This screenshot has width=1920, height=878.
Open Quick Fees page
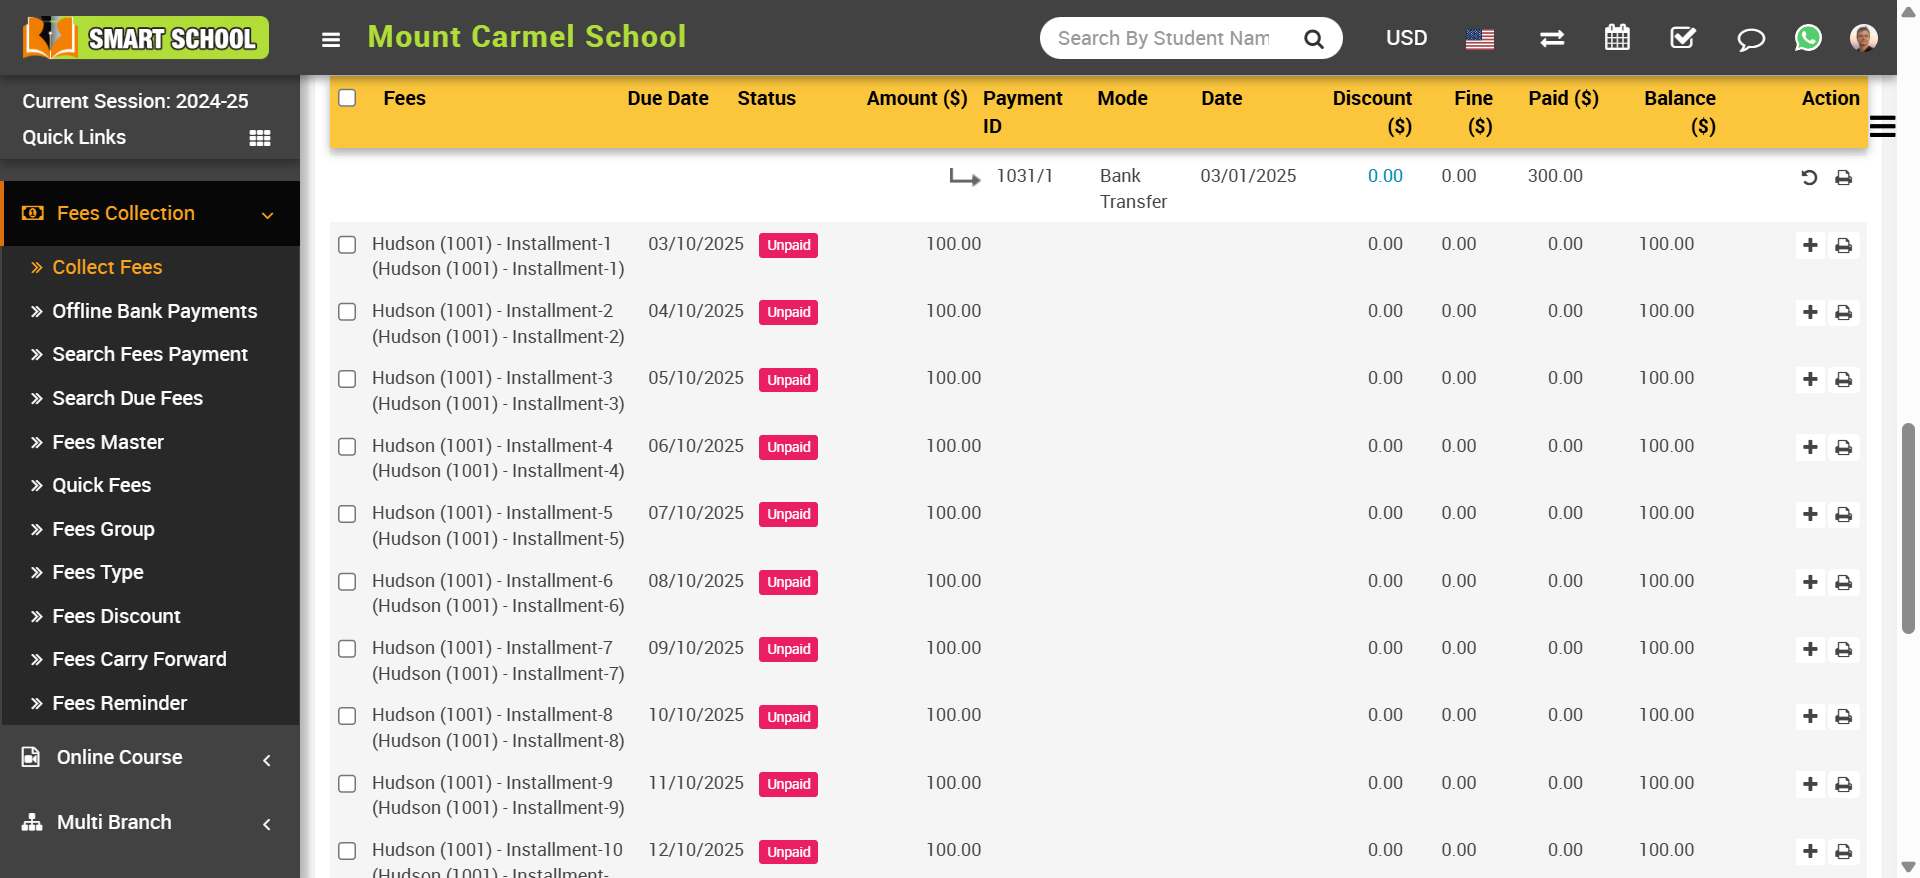pos(102,485)
